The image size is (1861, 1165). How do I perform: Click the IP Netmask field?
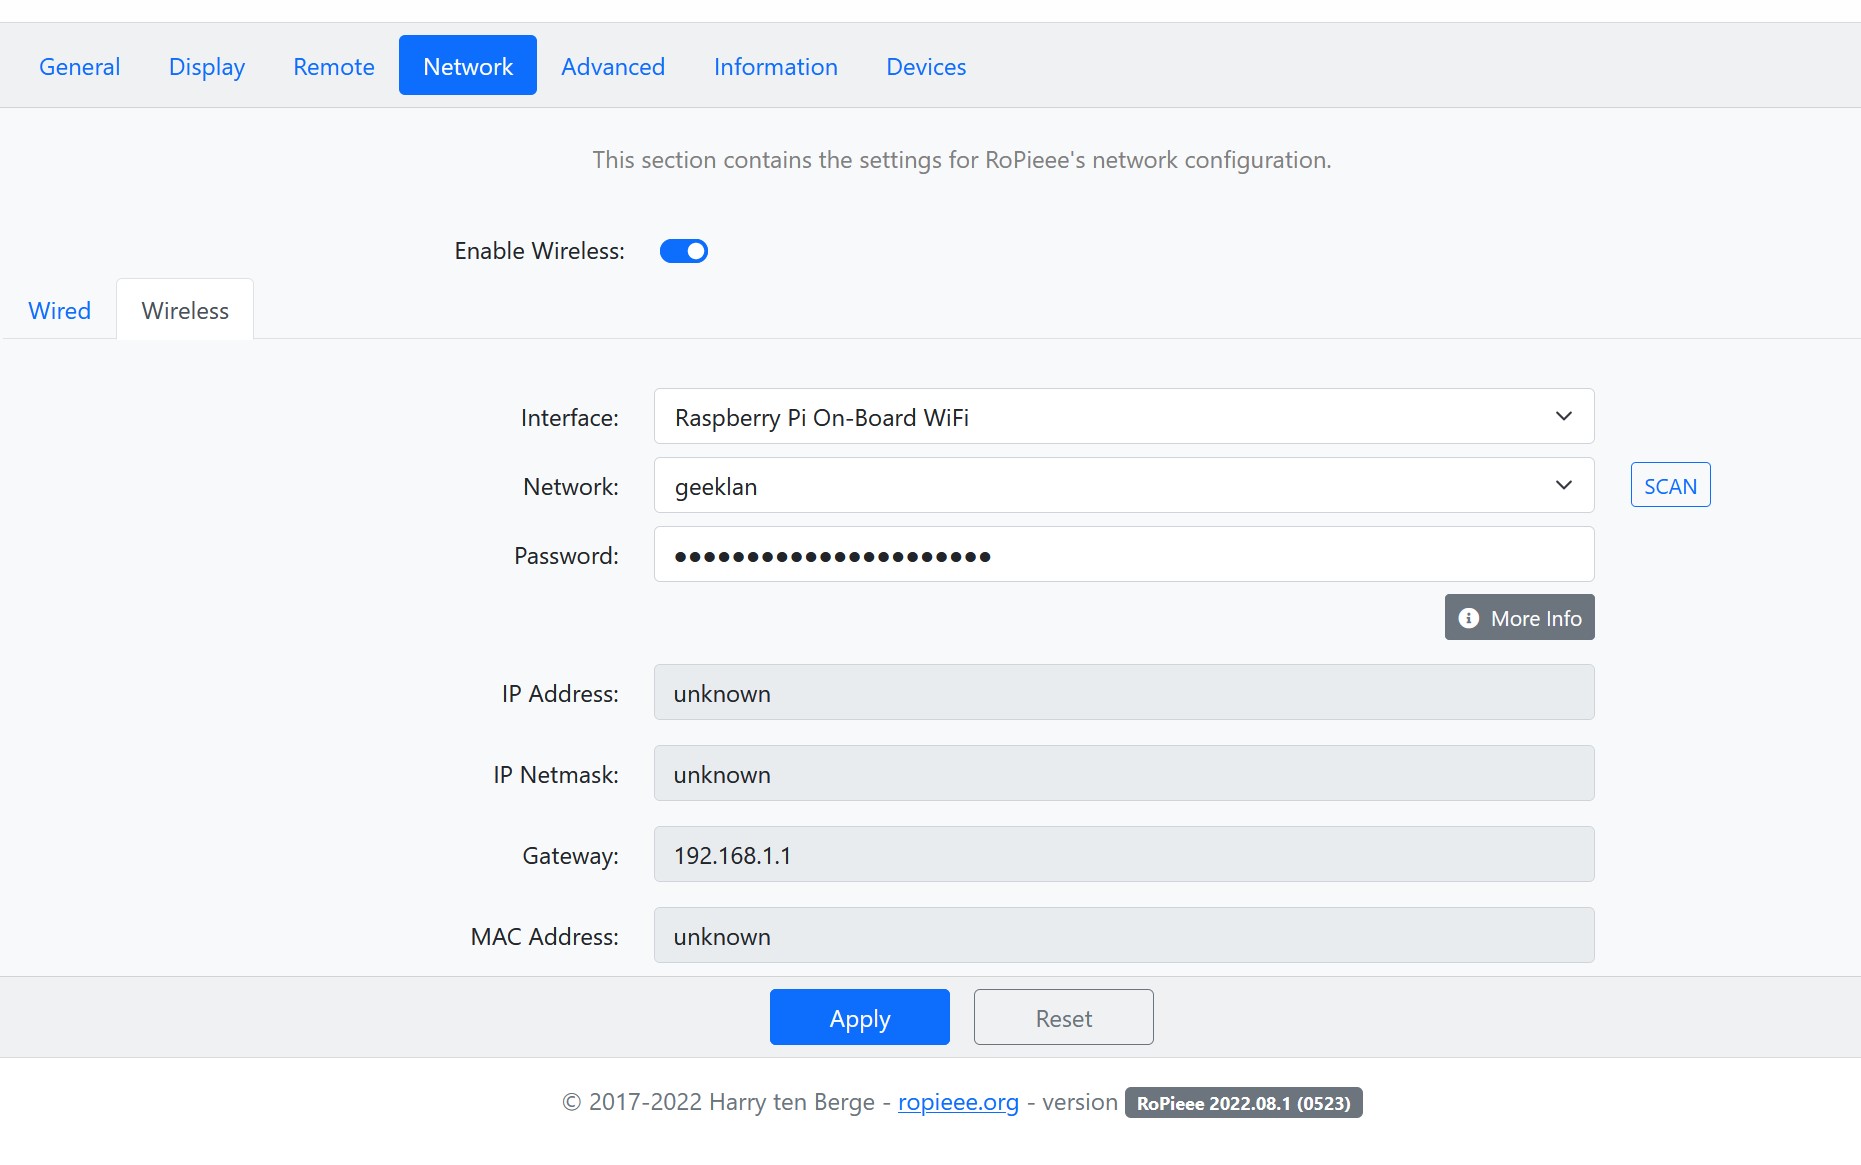click(x=1124, y=774)
